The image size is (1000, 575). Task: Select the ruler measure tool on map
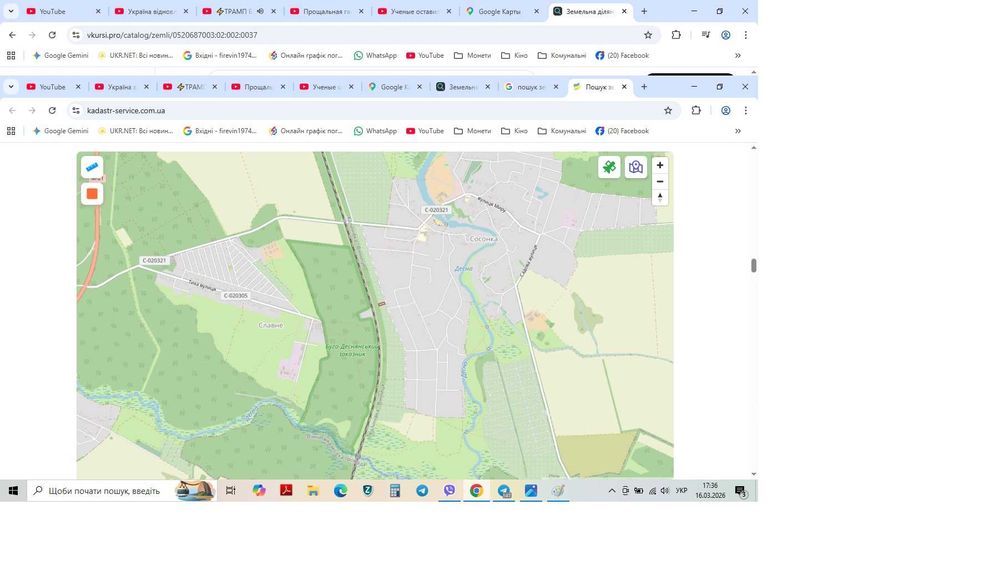point(92,167)
